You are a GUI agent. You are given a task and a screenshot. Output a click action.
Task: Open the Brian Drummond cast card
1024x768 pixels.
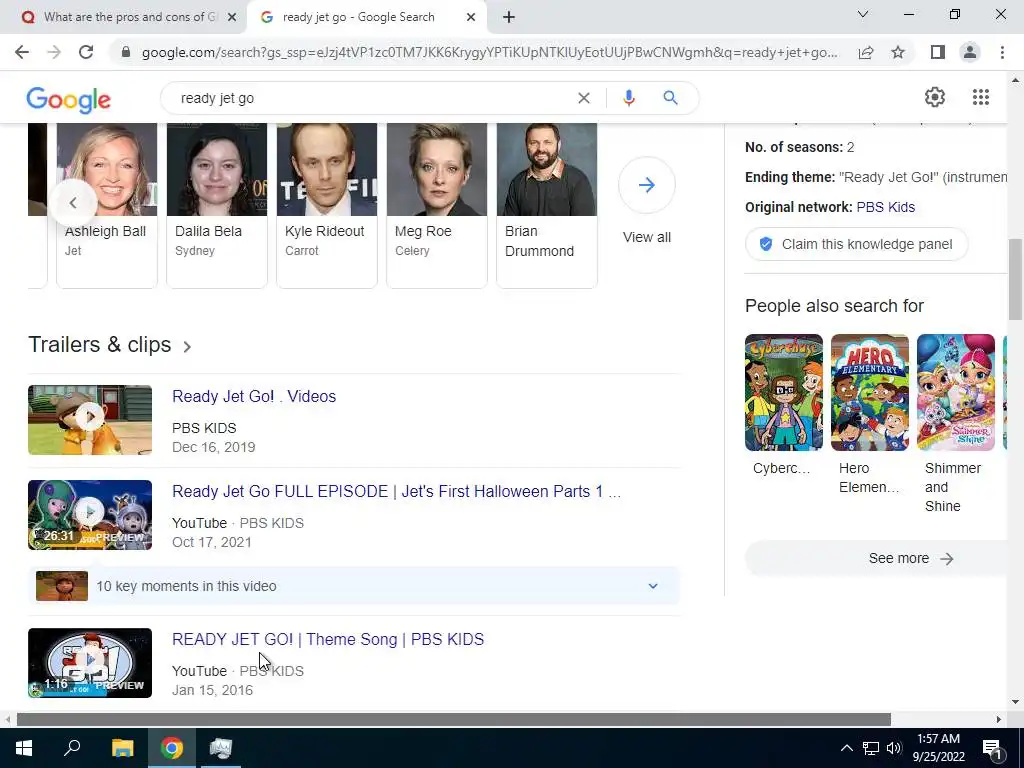[x=547, y=205]
